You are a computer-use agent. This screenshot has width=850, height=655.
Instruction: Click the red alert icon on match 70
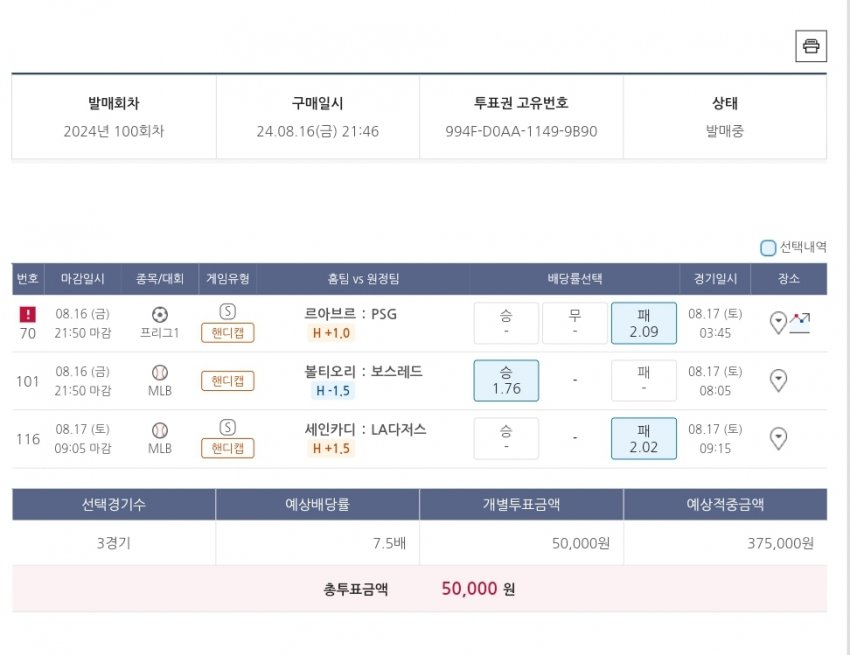(28, 314)
